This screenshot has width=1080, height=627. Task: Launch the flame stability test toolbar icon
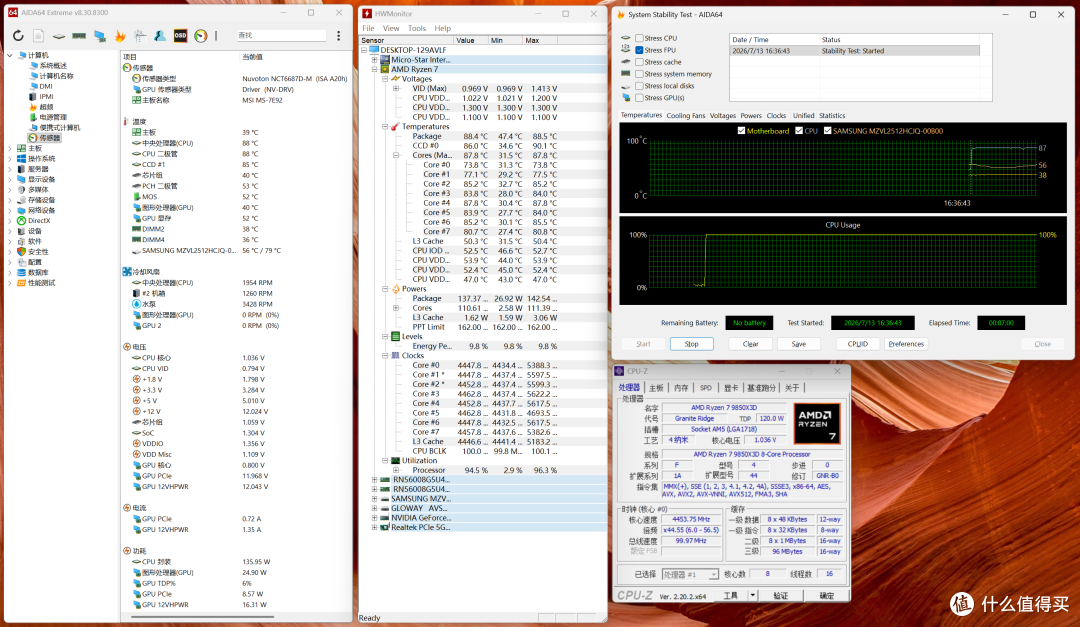[x=120, y=36]
